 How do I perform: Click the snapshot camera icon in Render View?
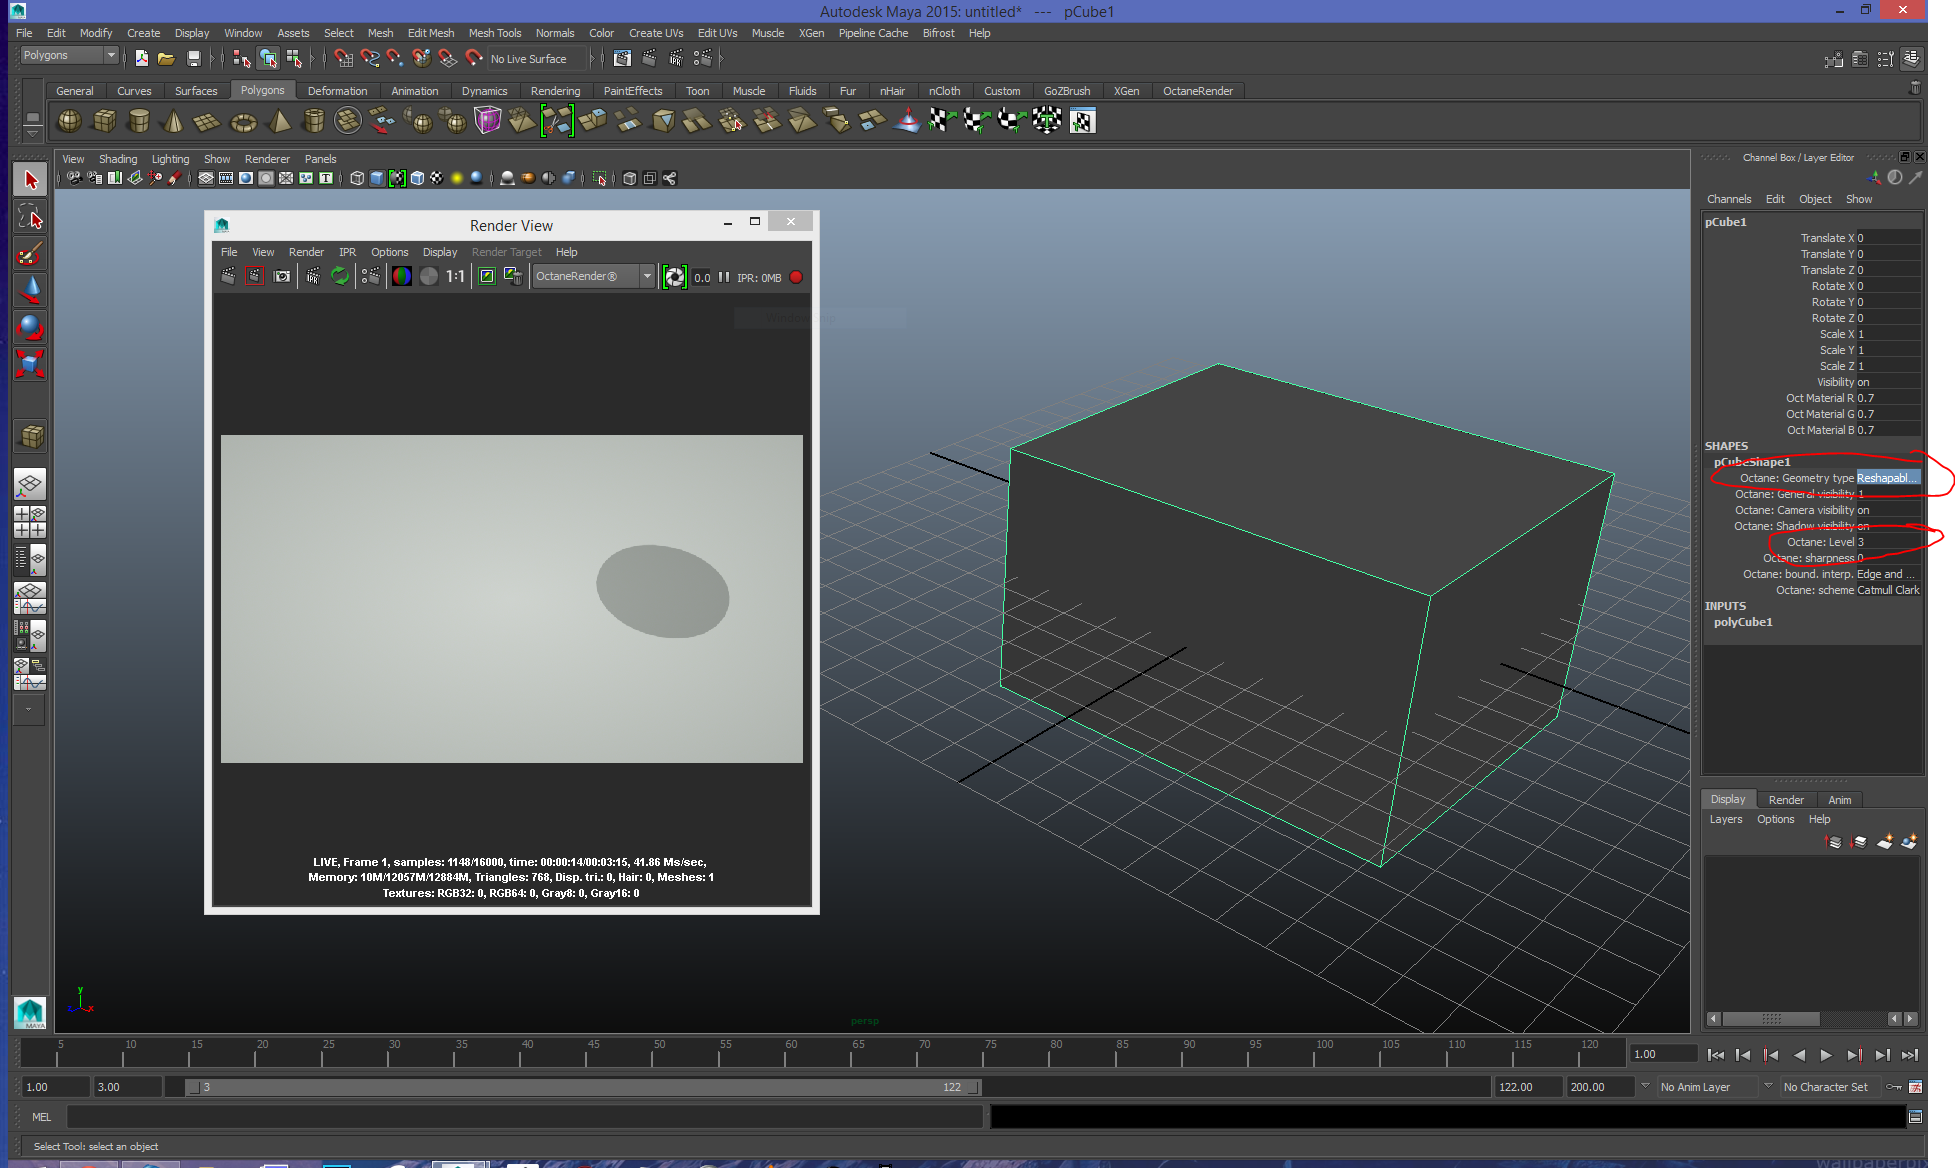point(282,277)
